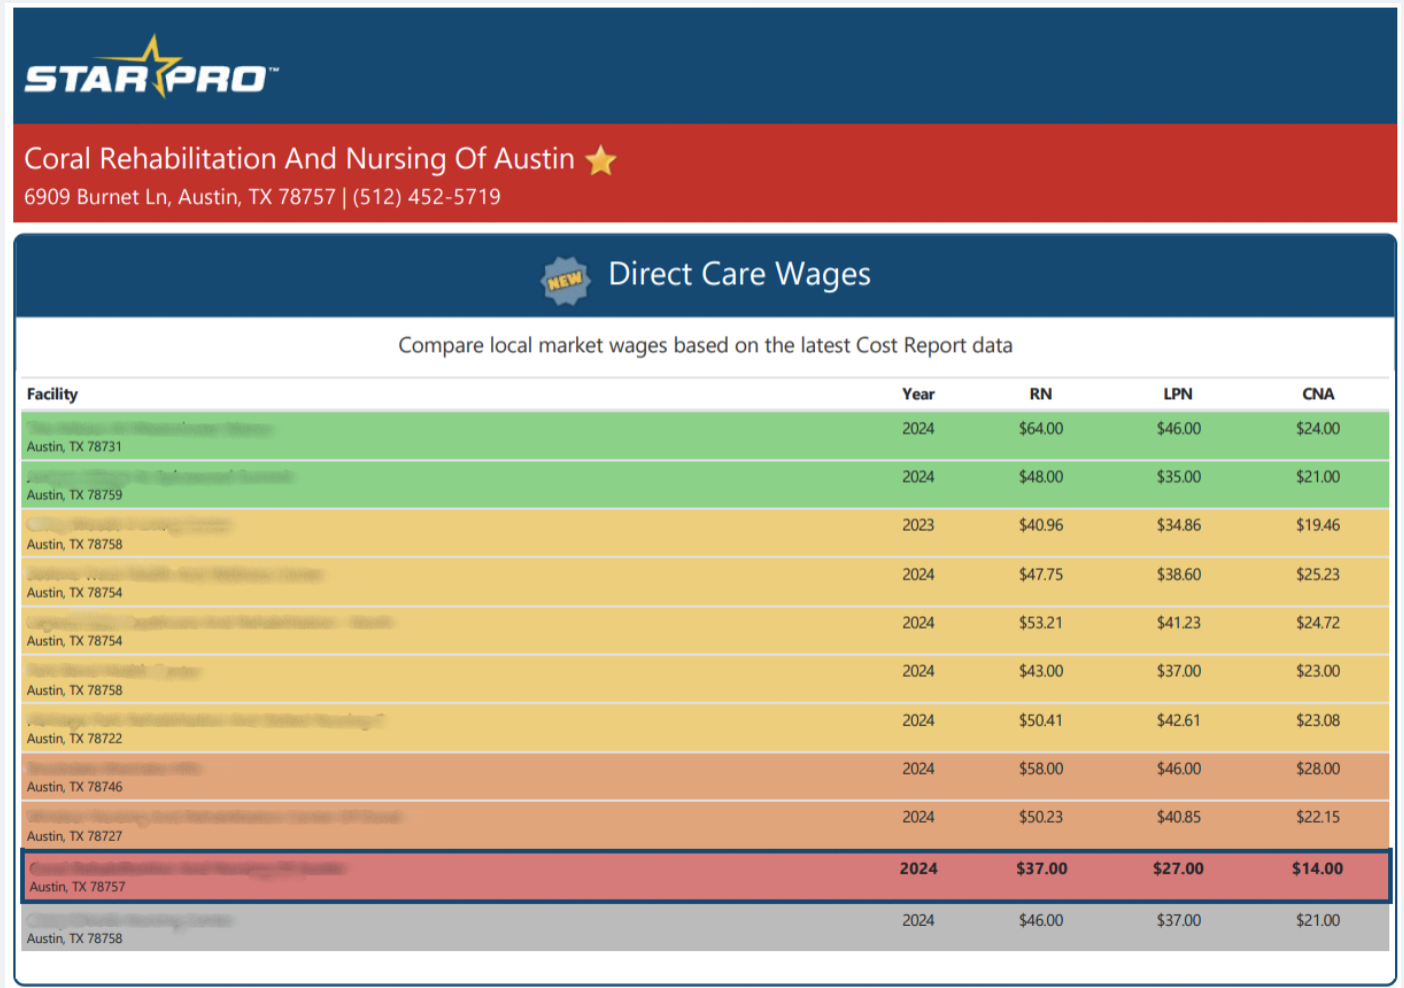This screenshot has width=1404, height=988.
Task: Click the $42.61 LPN wage cell
Action: coord(1179,721)
